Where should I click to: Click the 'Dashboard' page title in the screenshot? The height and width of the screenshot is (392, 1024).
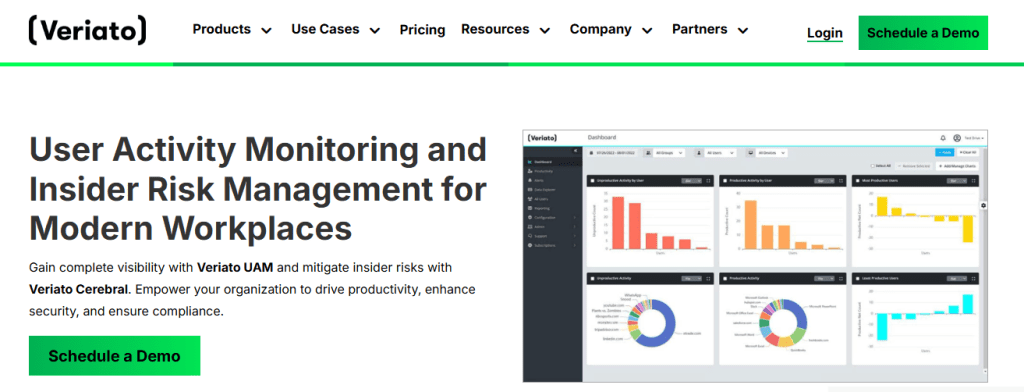[x=602, y=137]
